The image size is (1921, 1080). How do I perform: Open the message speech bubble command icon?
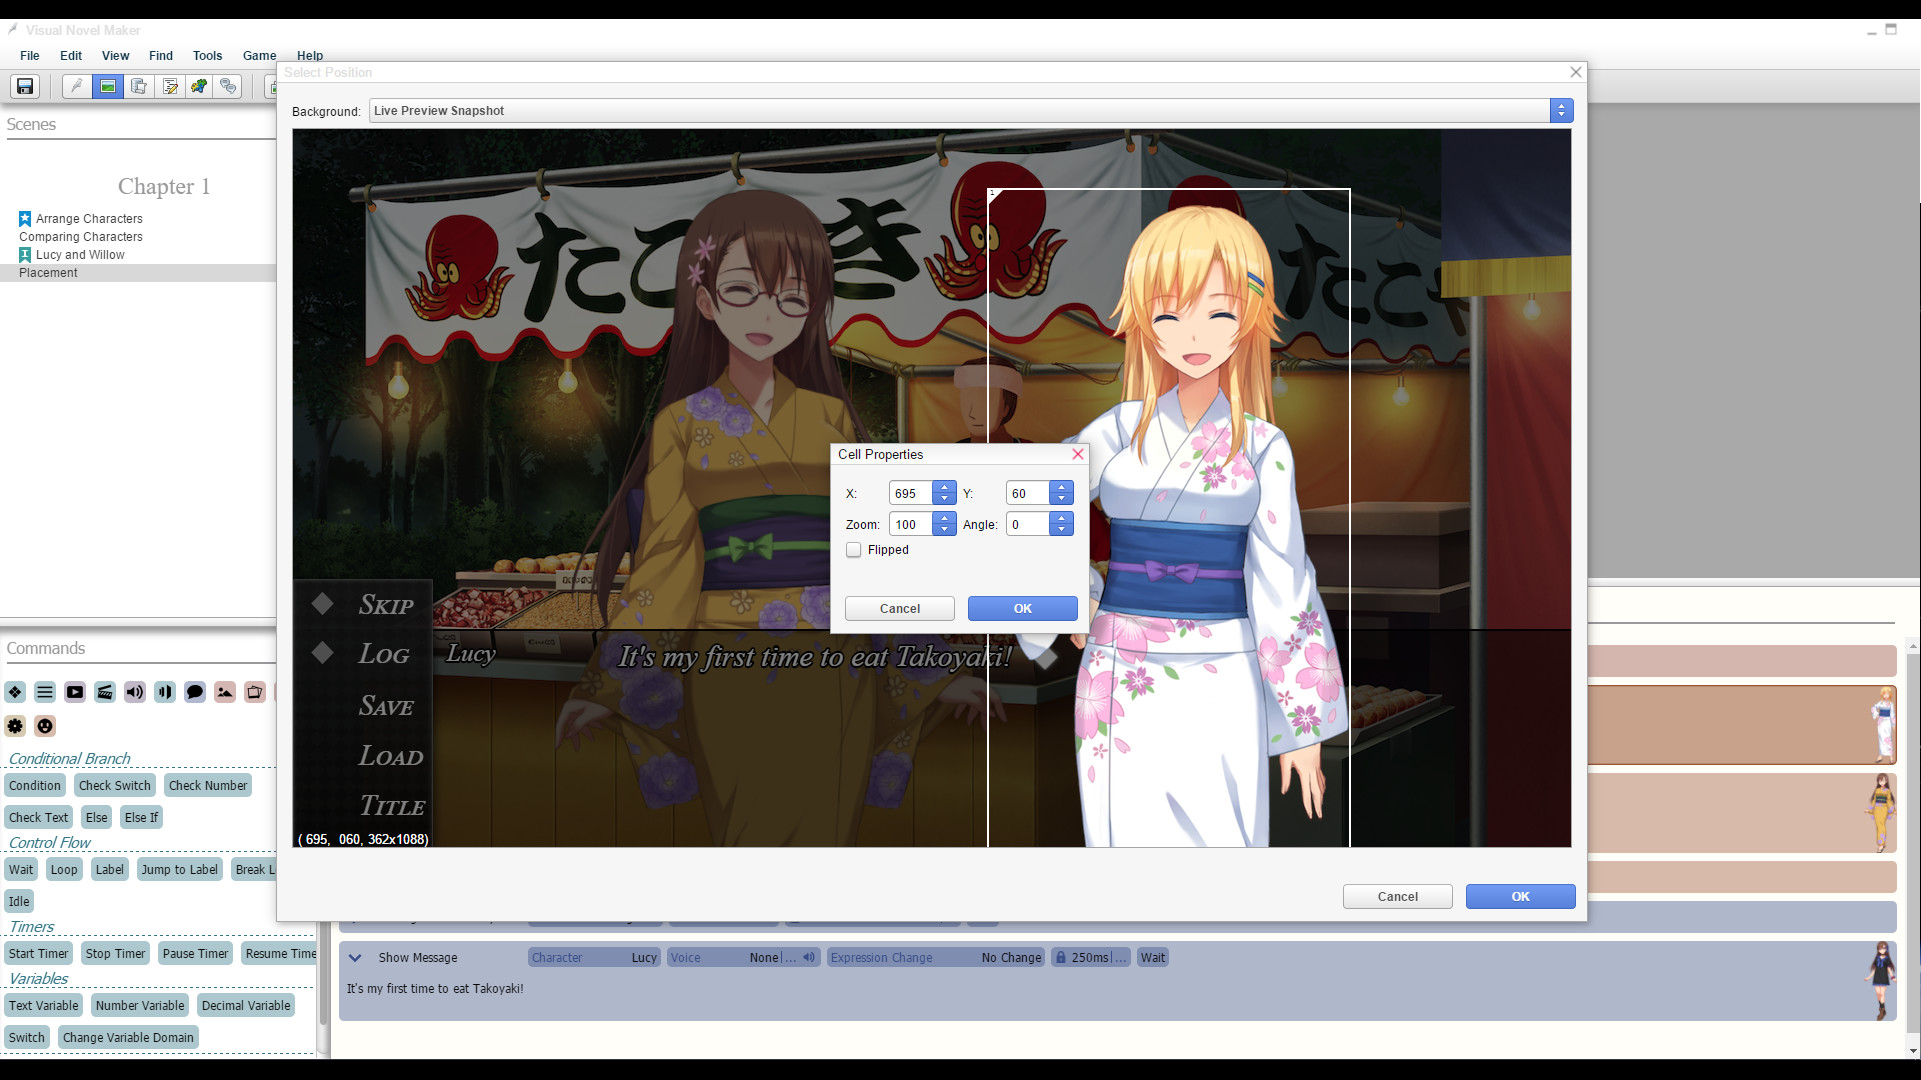[x=195, y=692]
